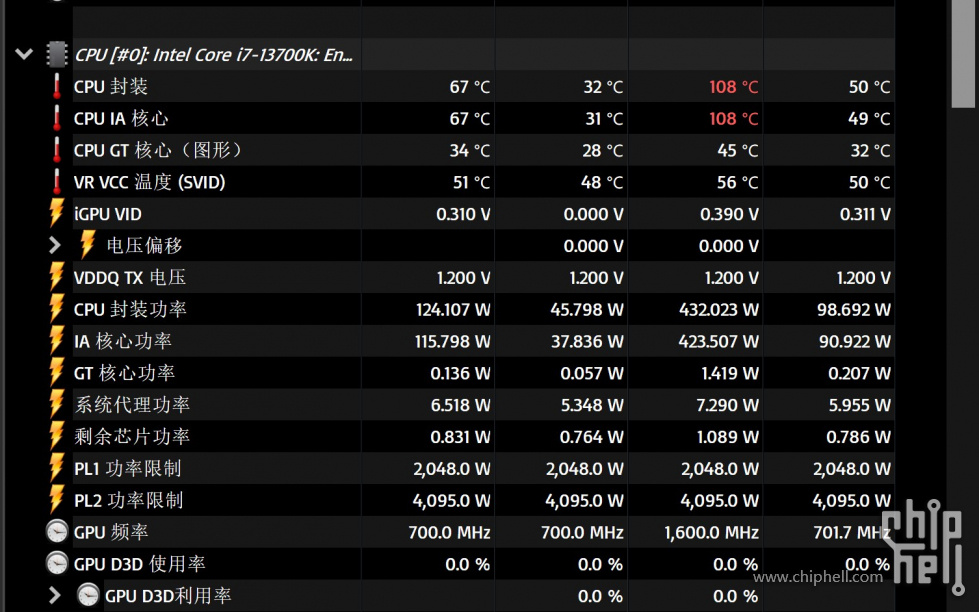The width and height of the screenshot is (979, 612).
Task: Select the GT 核心功率 label
Action: [x=124, y=373]
